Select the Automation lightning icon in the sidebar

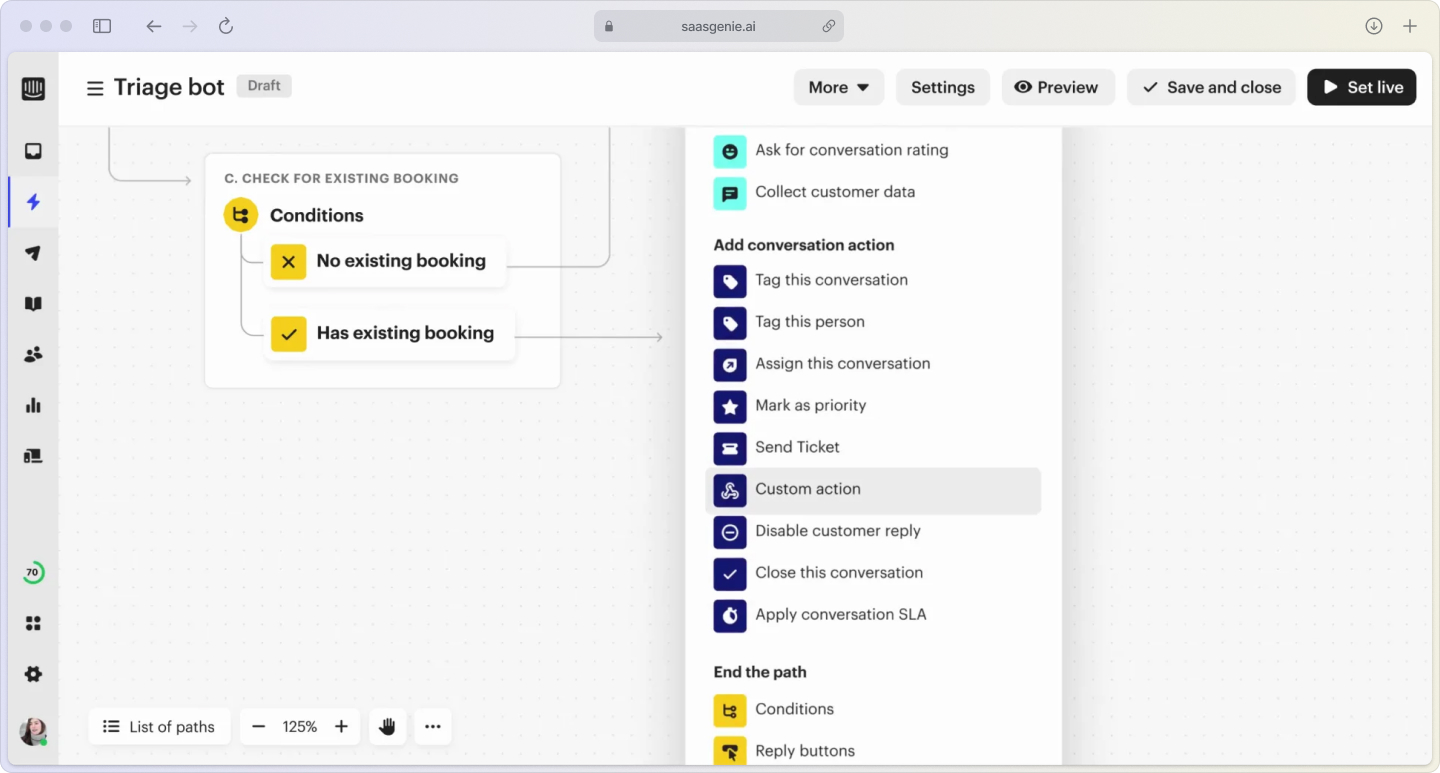(33, 202)
